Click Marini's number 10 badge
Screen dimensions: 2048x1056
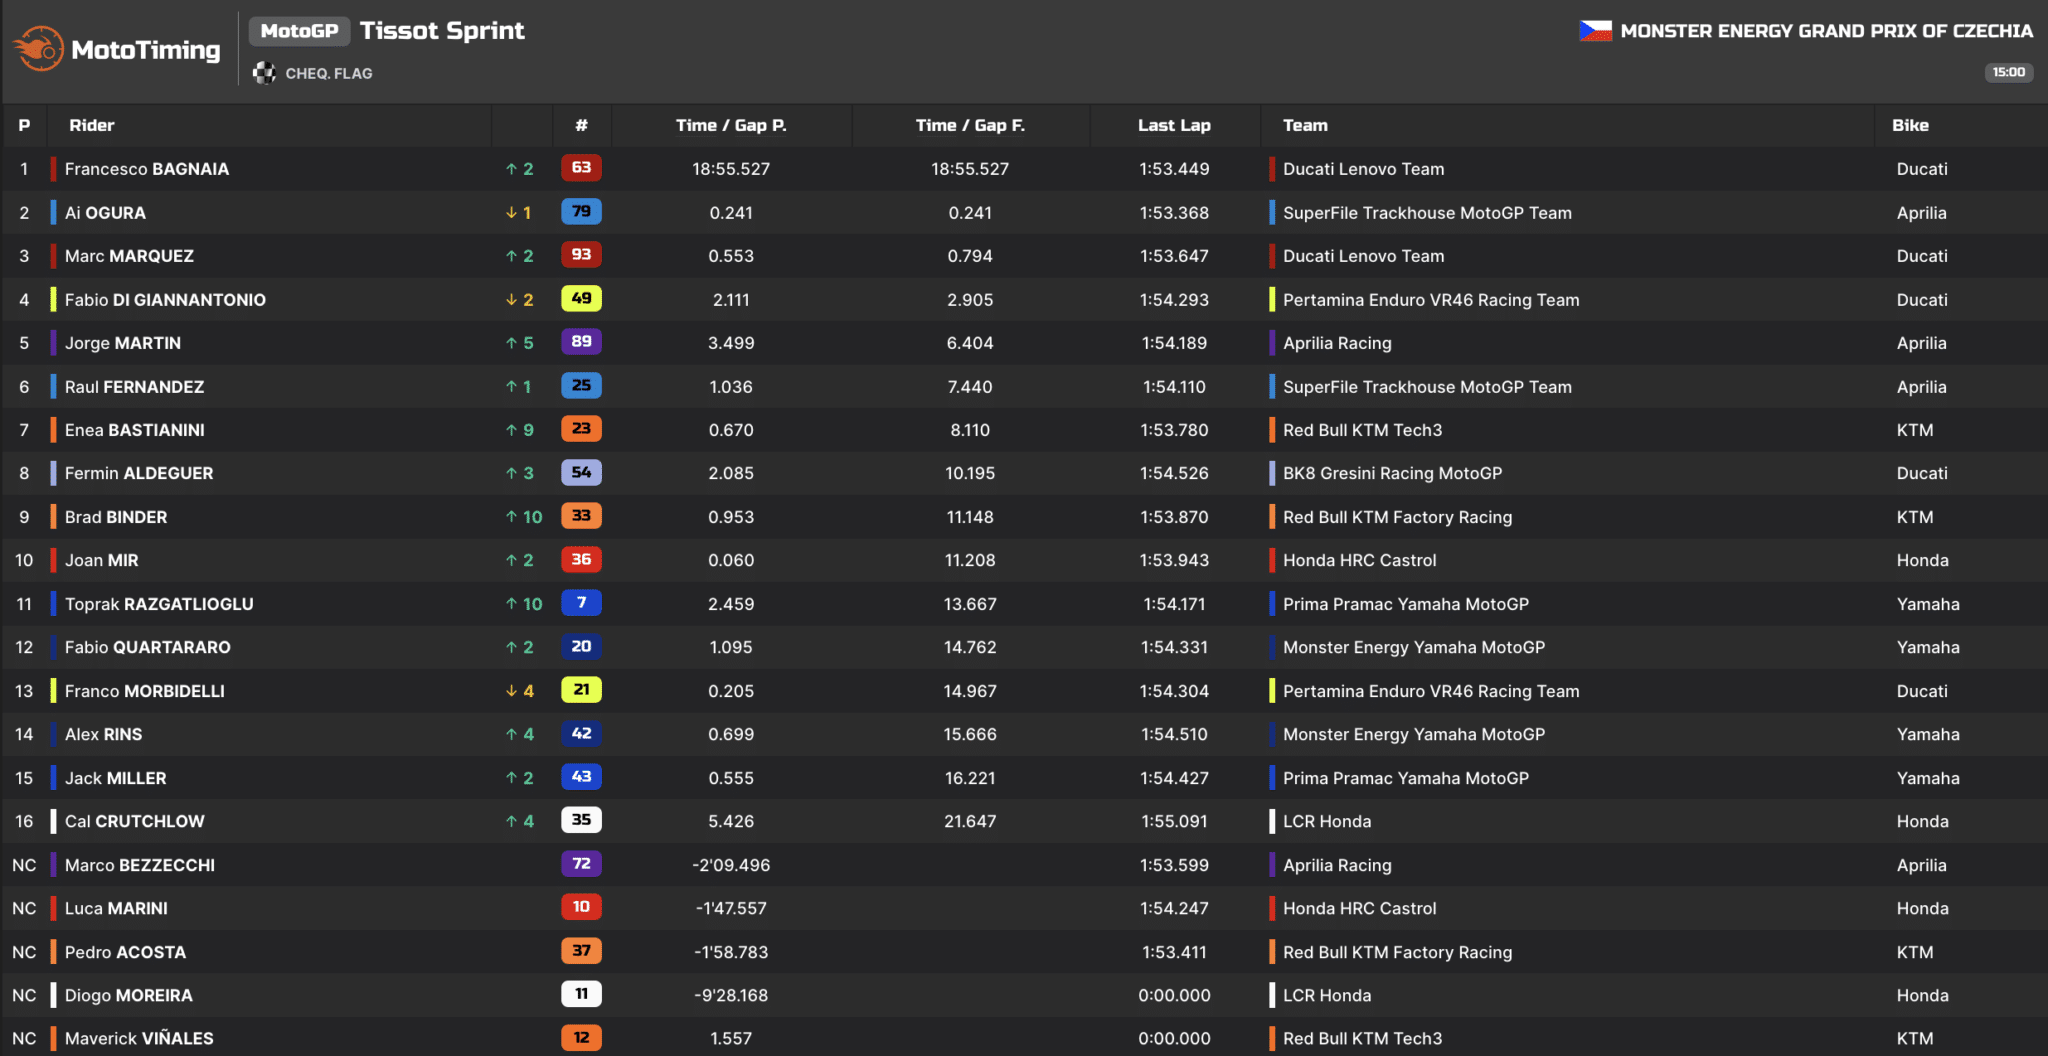[x=581, y=908]
